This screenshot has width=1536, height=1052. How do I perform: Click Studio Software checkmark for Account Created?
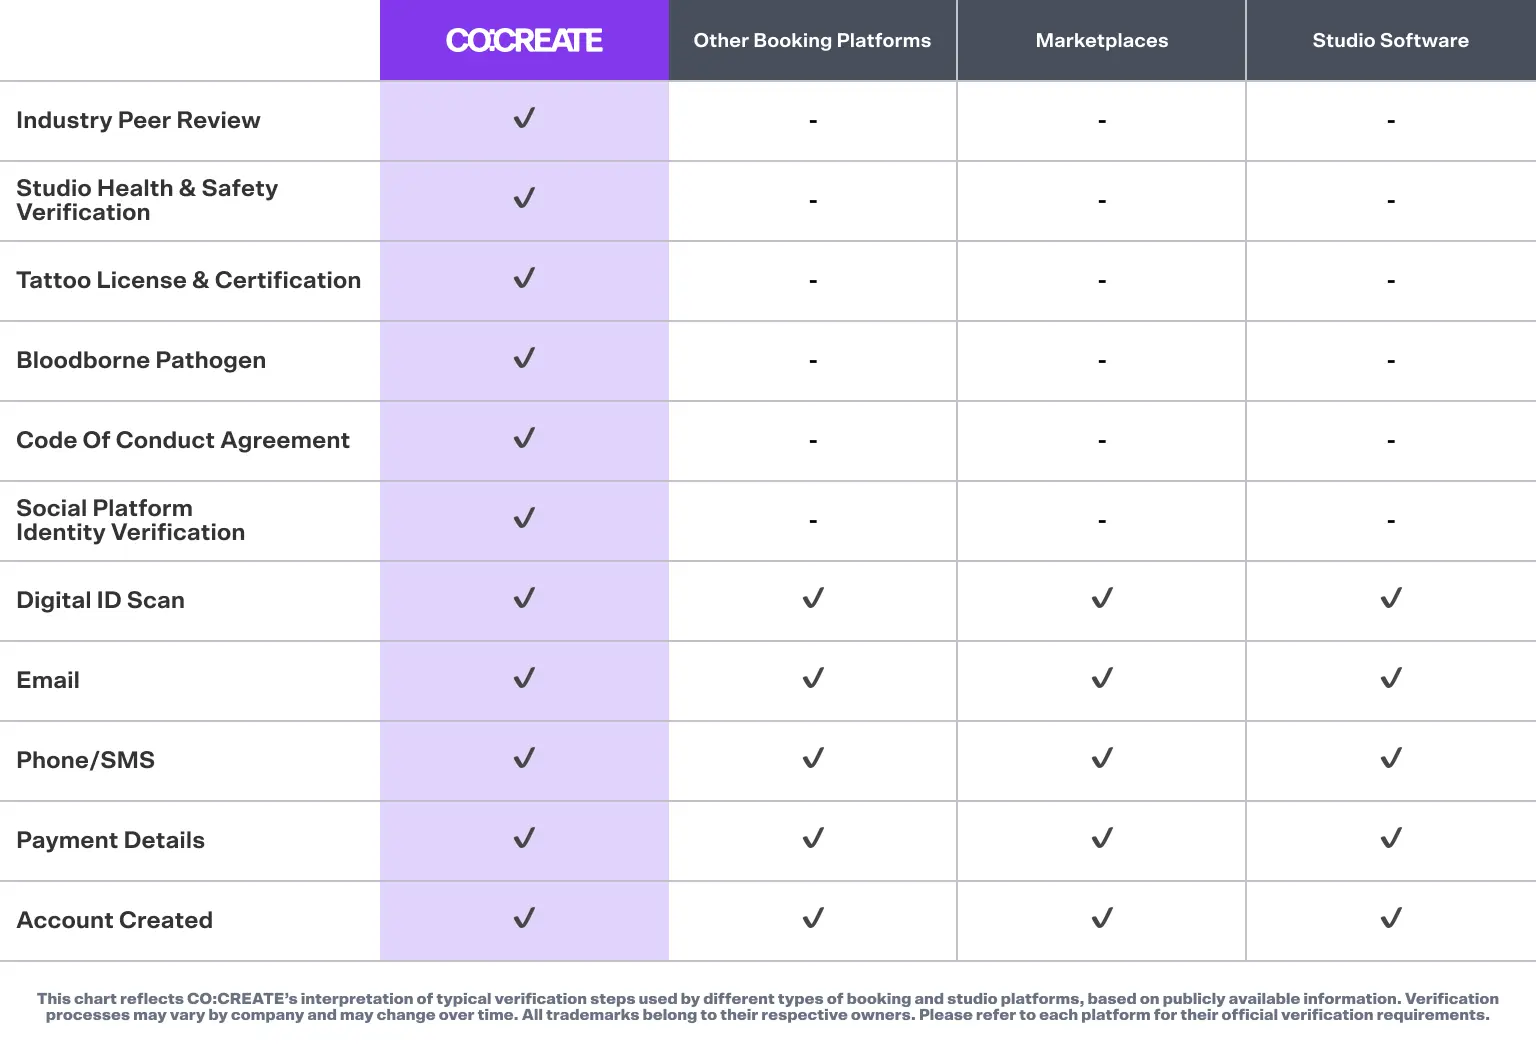click(1391, 919)
